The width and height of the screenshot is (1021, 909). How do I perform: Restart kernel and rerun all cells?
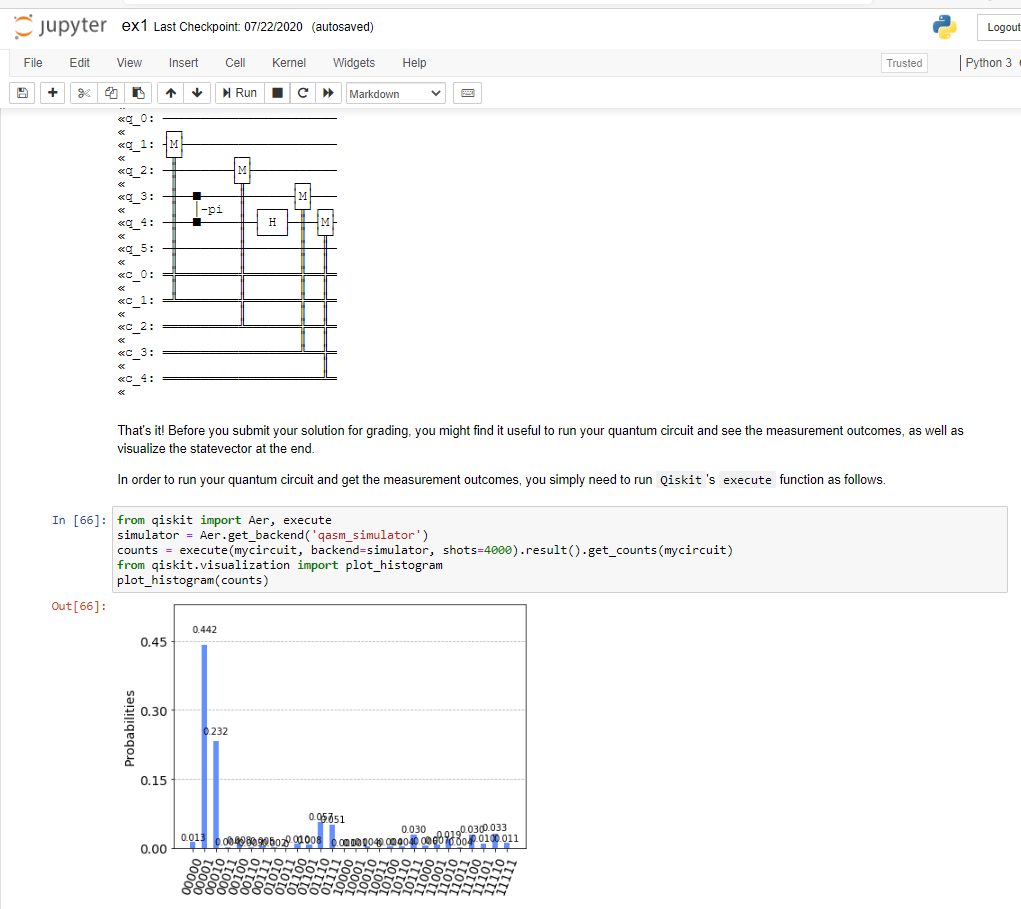(326, 93)
